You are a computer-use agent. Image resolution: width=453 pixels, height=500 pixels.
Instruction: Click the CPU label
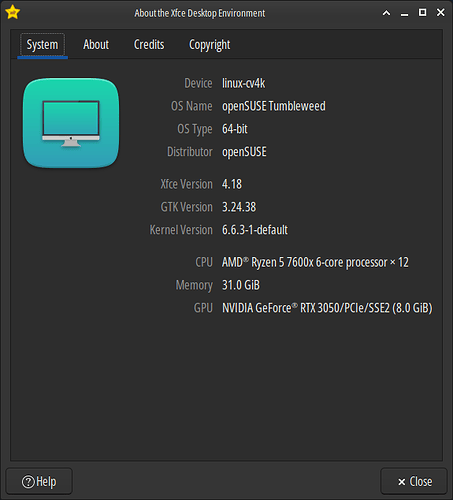pos(204,262)
